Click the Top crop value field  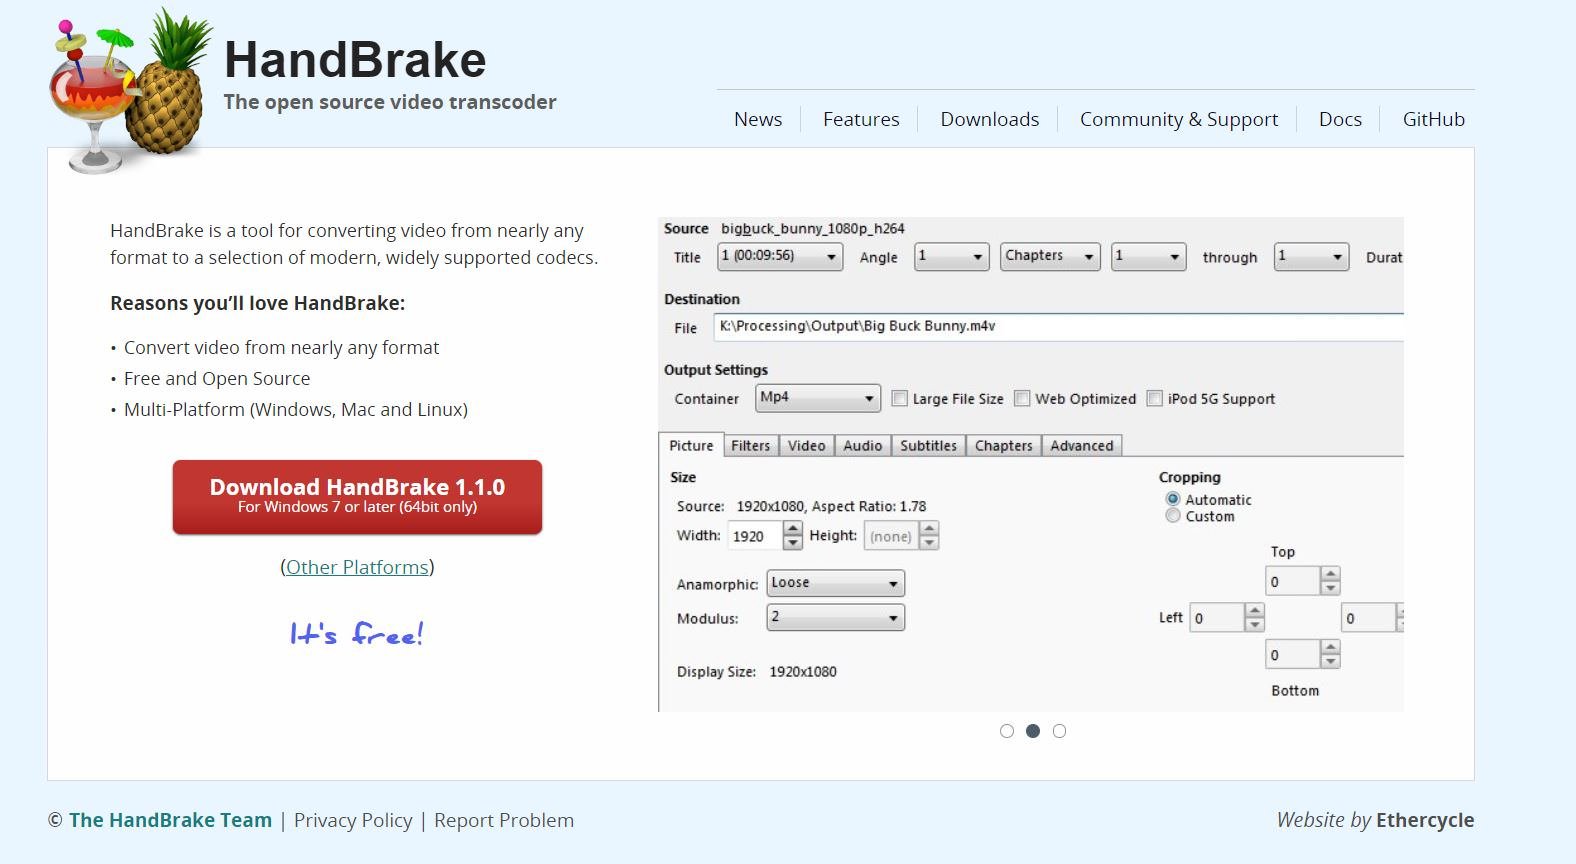point(1293,581)
